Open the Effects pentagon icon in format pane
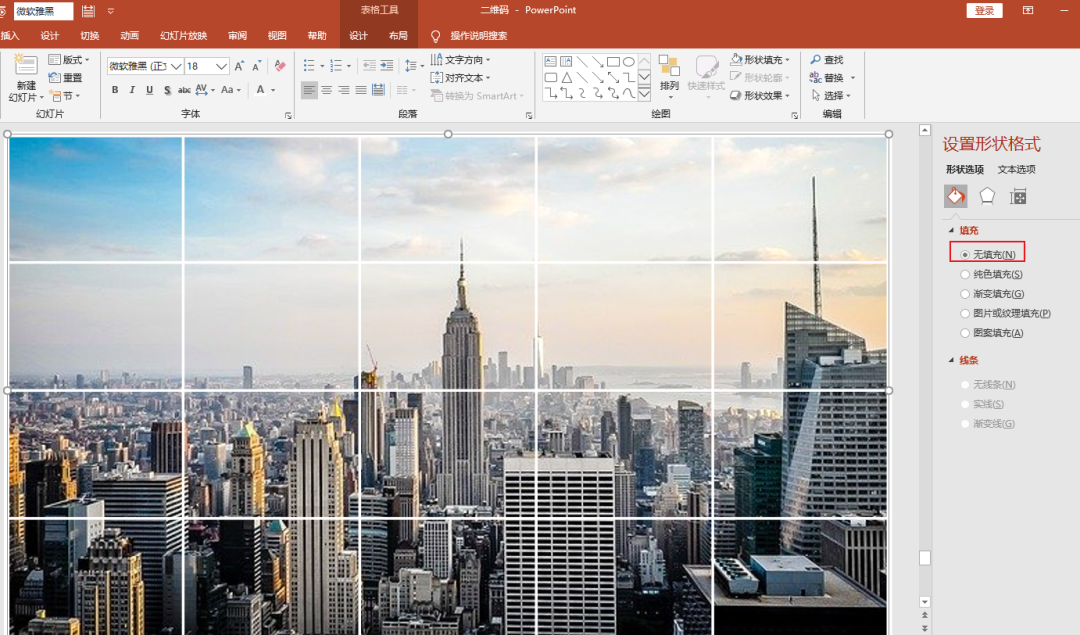The height and width of the screenshot is (635, 1080). 987,196
